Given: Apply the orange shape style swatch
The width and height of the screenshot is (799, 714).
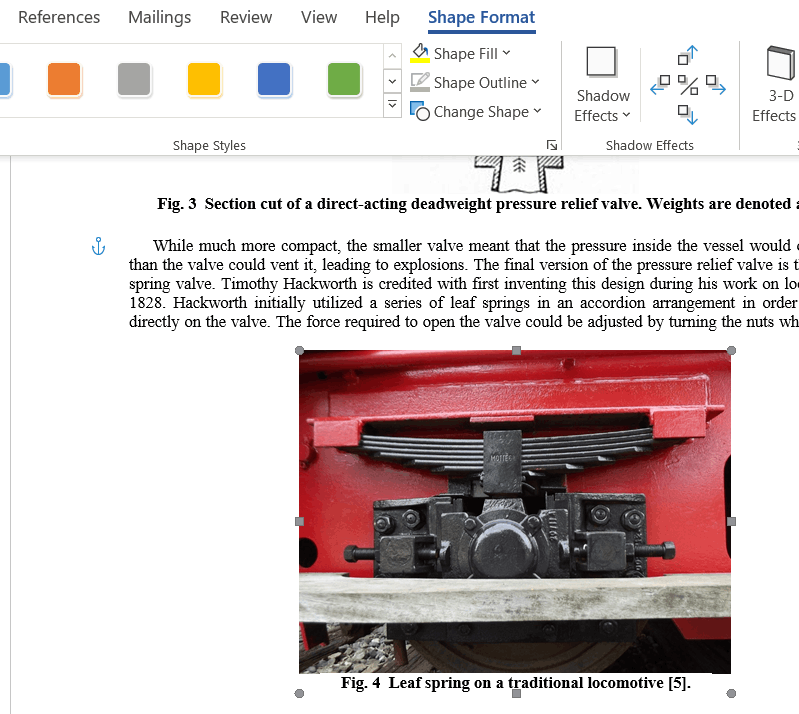Looking at the screenshot, I should (64, 79).
